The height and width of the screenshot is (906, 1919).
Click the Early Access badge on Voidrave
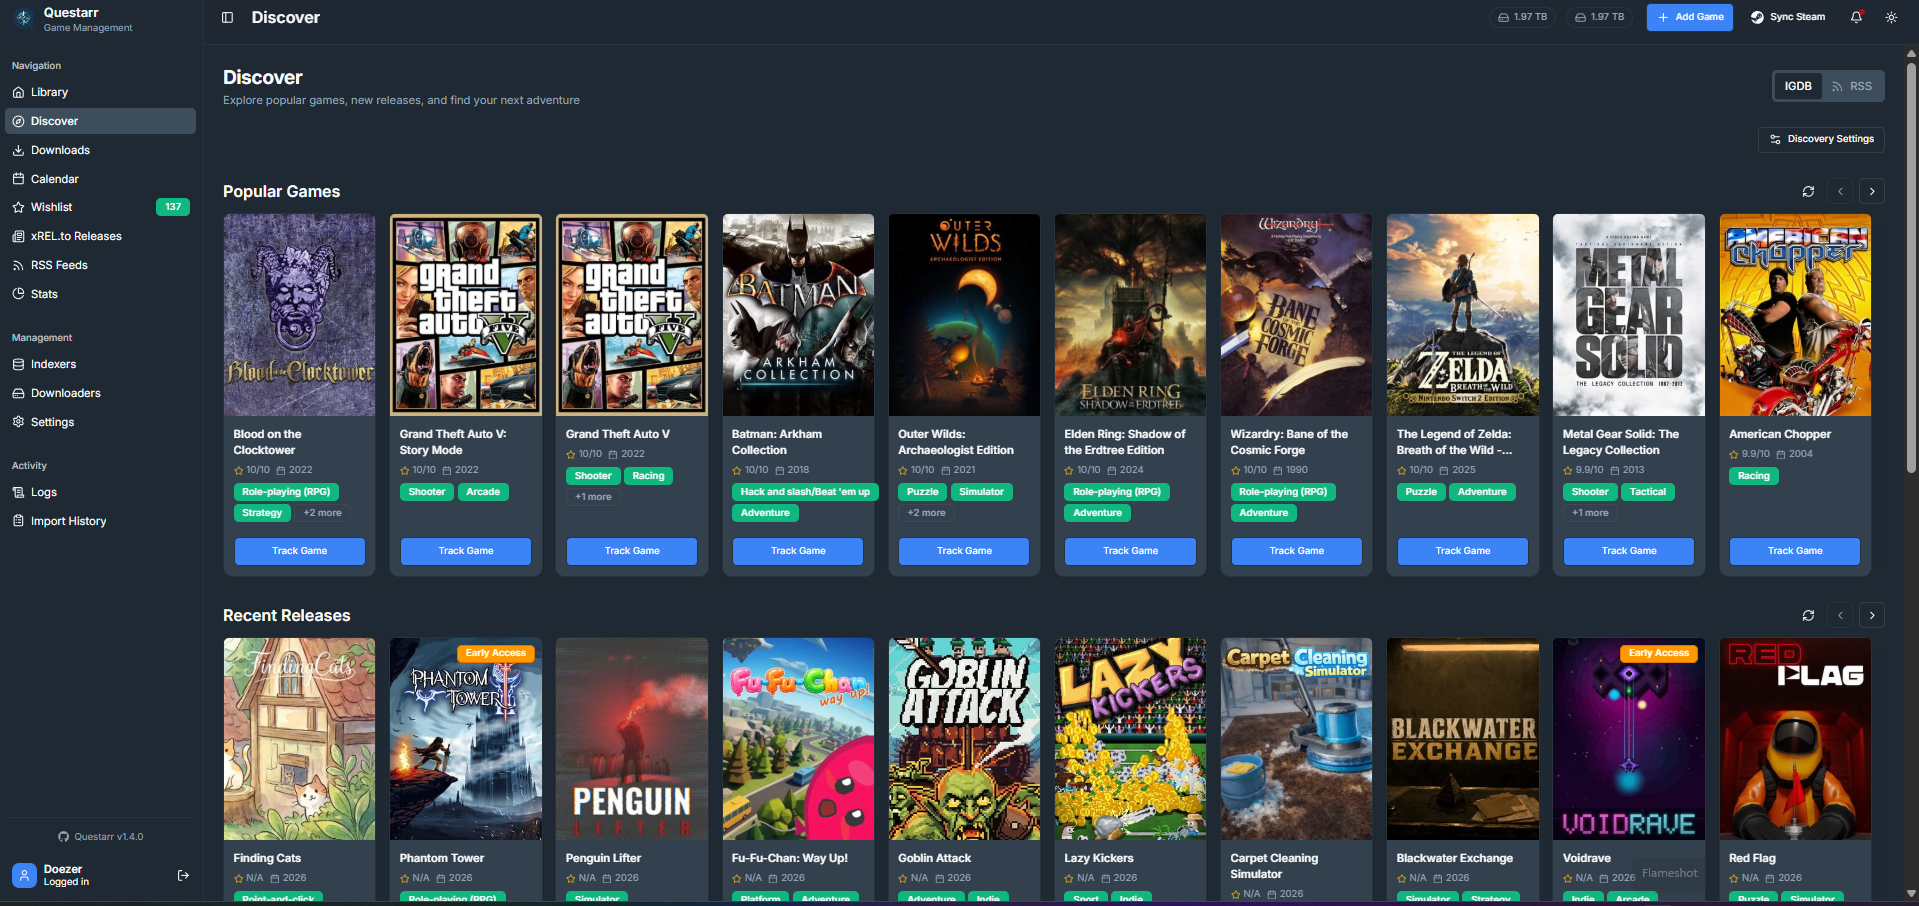pos(1659,653)
